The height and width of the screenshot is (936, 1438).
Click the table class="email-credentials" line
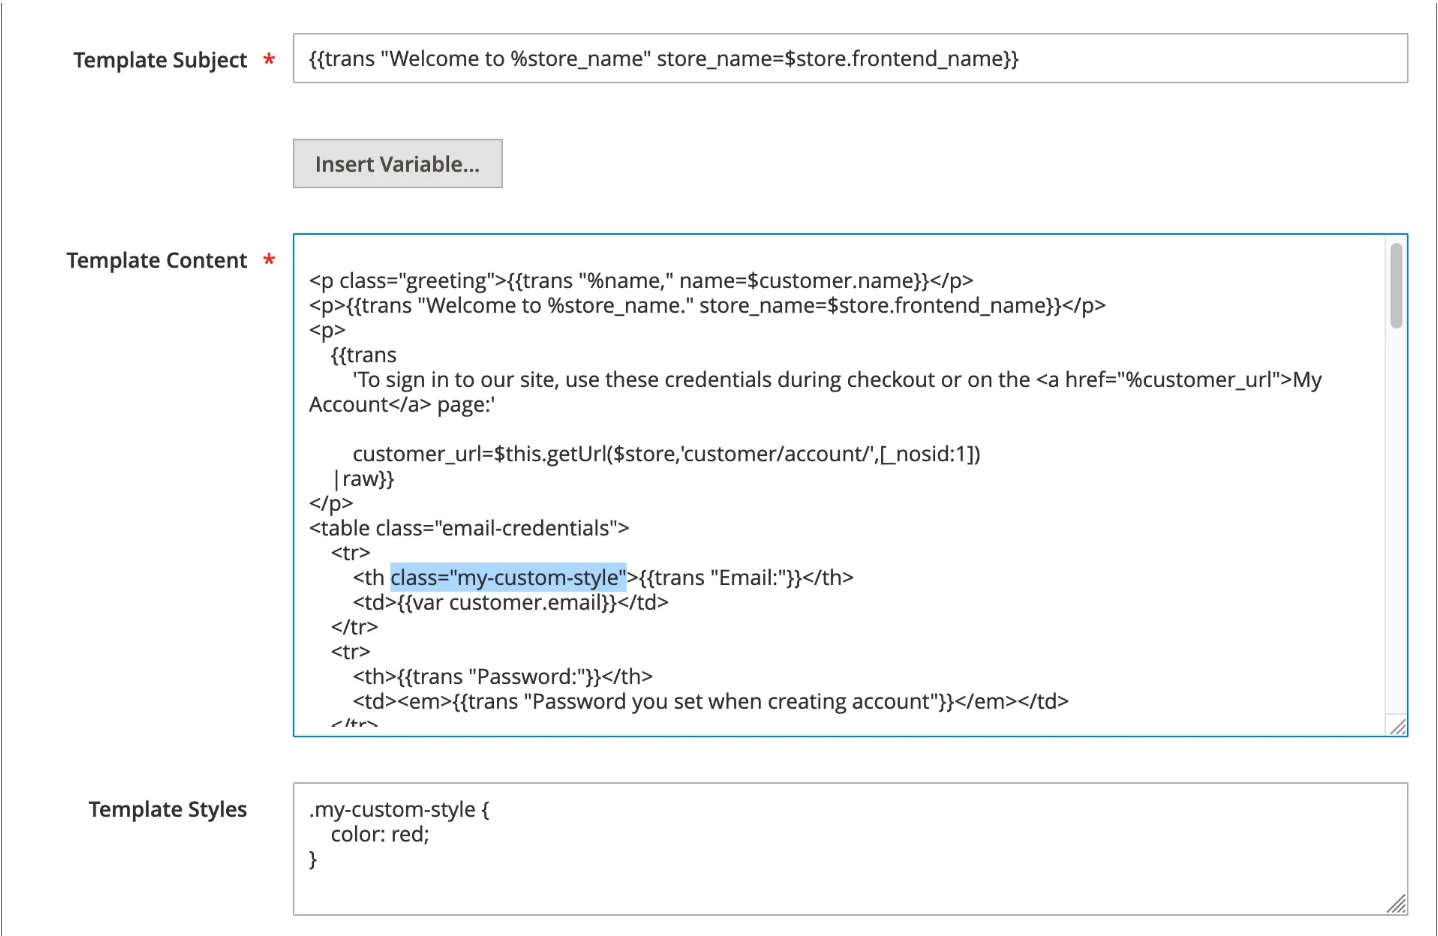click(x=469, y=528)
